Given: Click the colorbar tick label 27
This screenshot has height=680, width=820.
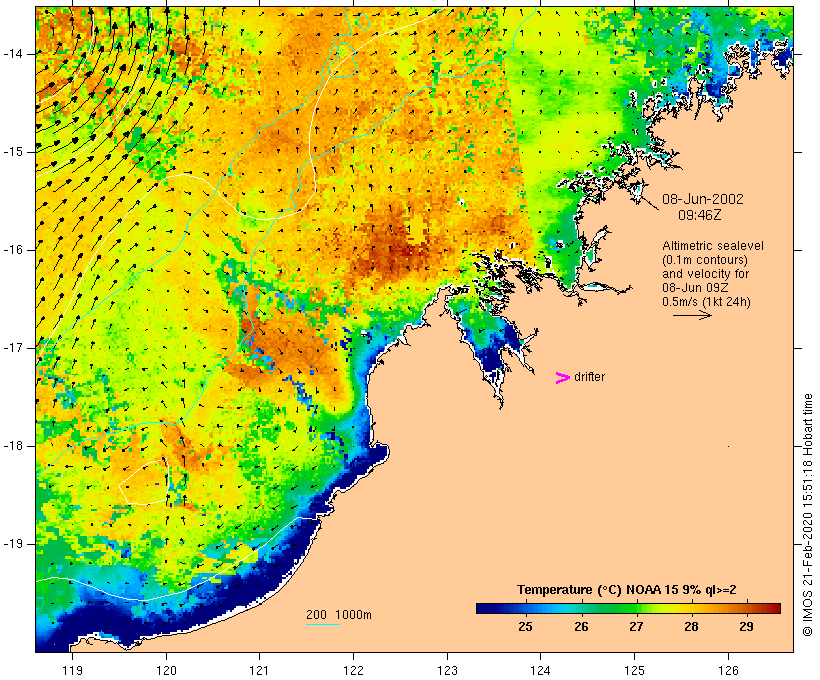Looking at the screenshot, I should tap(636, 626).
